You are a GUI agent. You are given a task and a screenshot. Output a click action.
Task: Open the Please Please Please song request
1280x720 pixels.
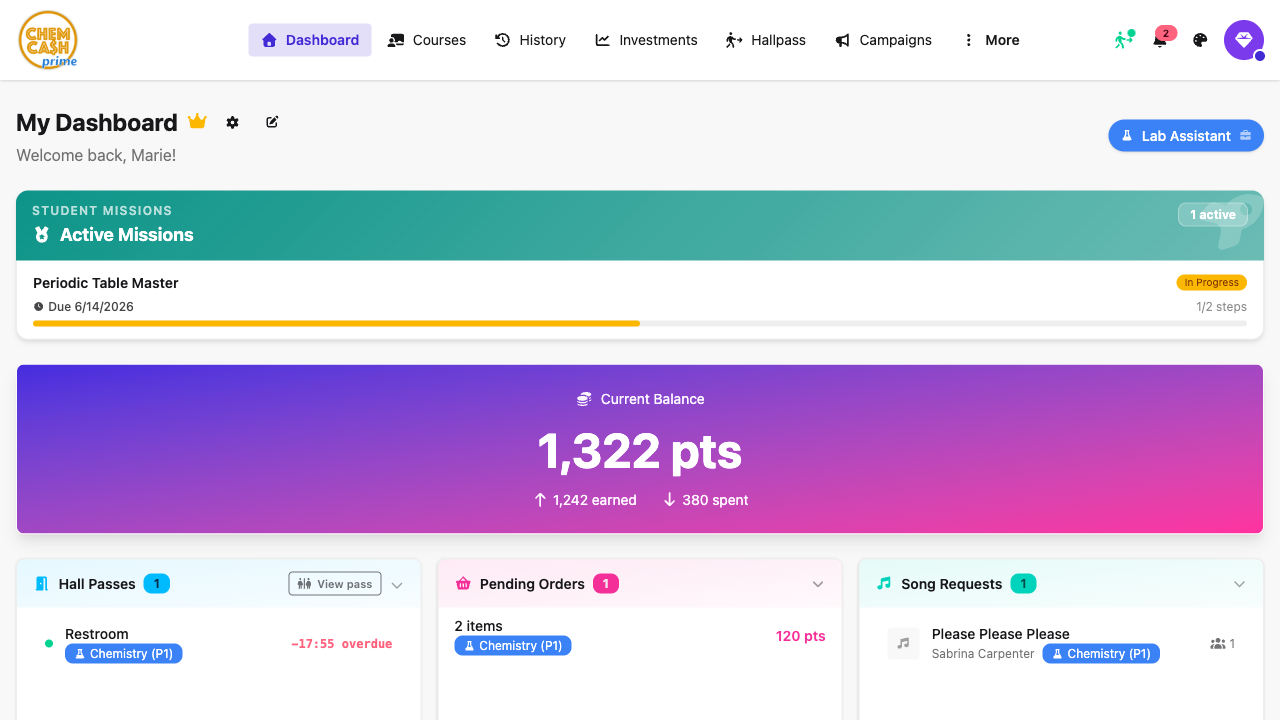(1061, 644)
